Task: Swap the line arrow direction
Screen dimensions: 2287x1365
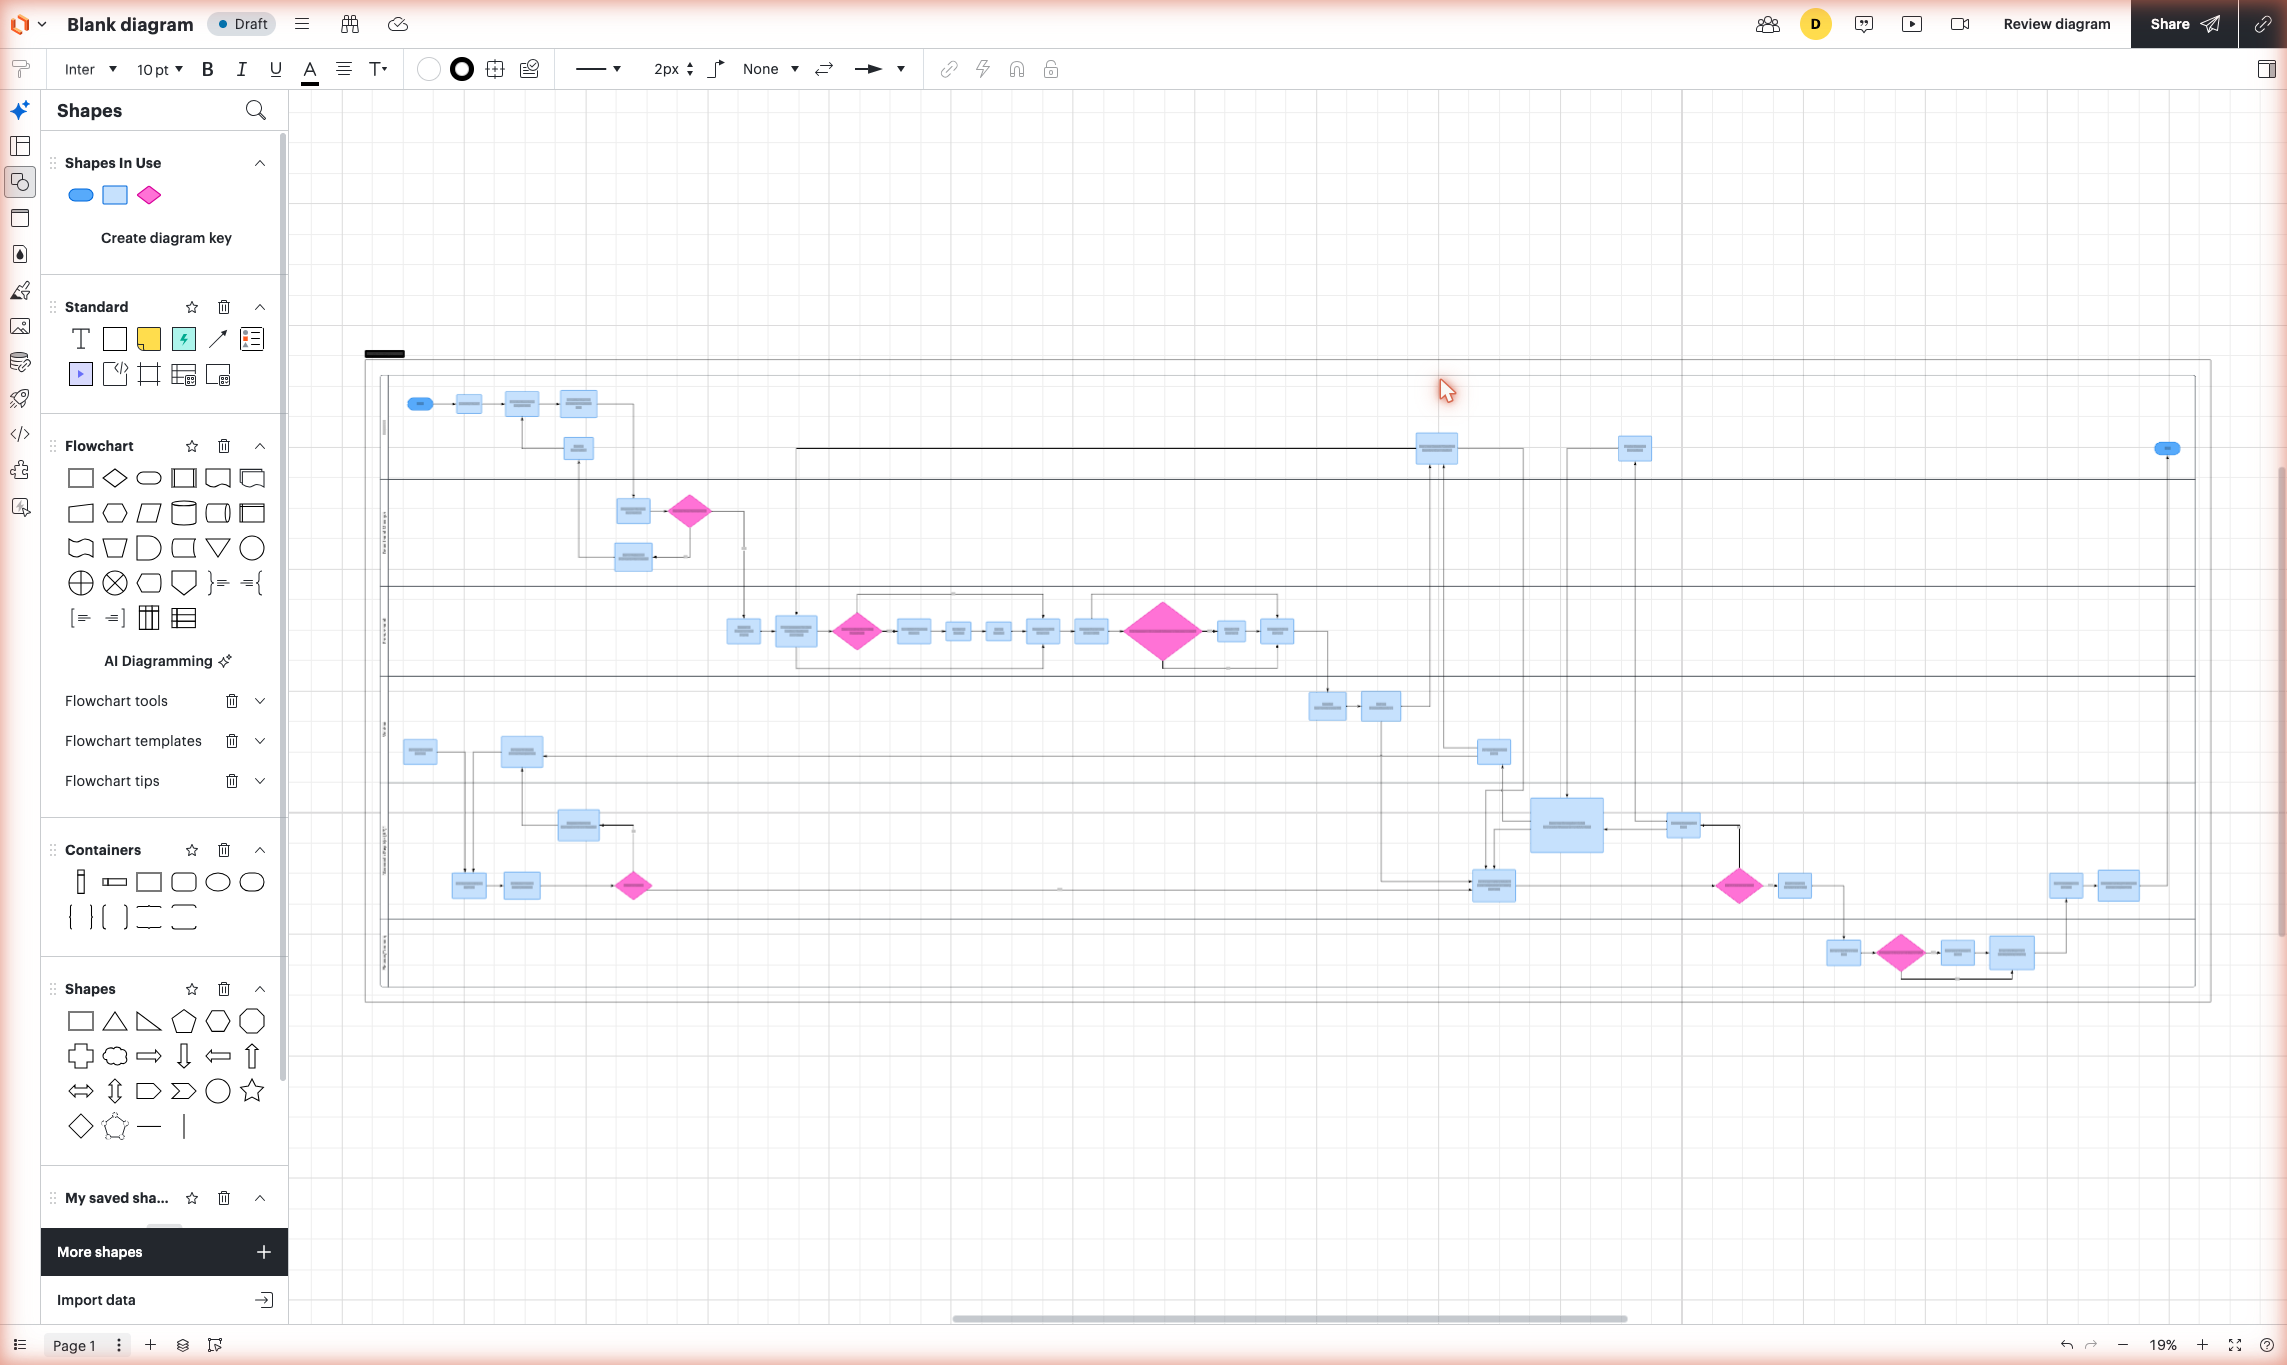Action: coord(824,69)
